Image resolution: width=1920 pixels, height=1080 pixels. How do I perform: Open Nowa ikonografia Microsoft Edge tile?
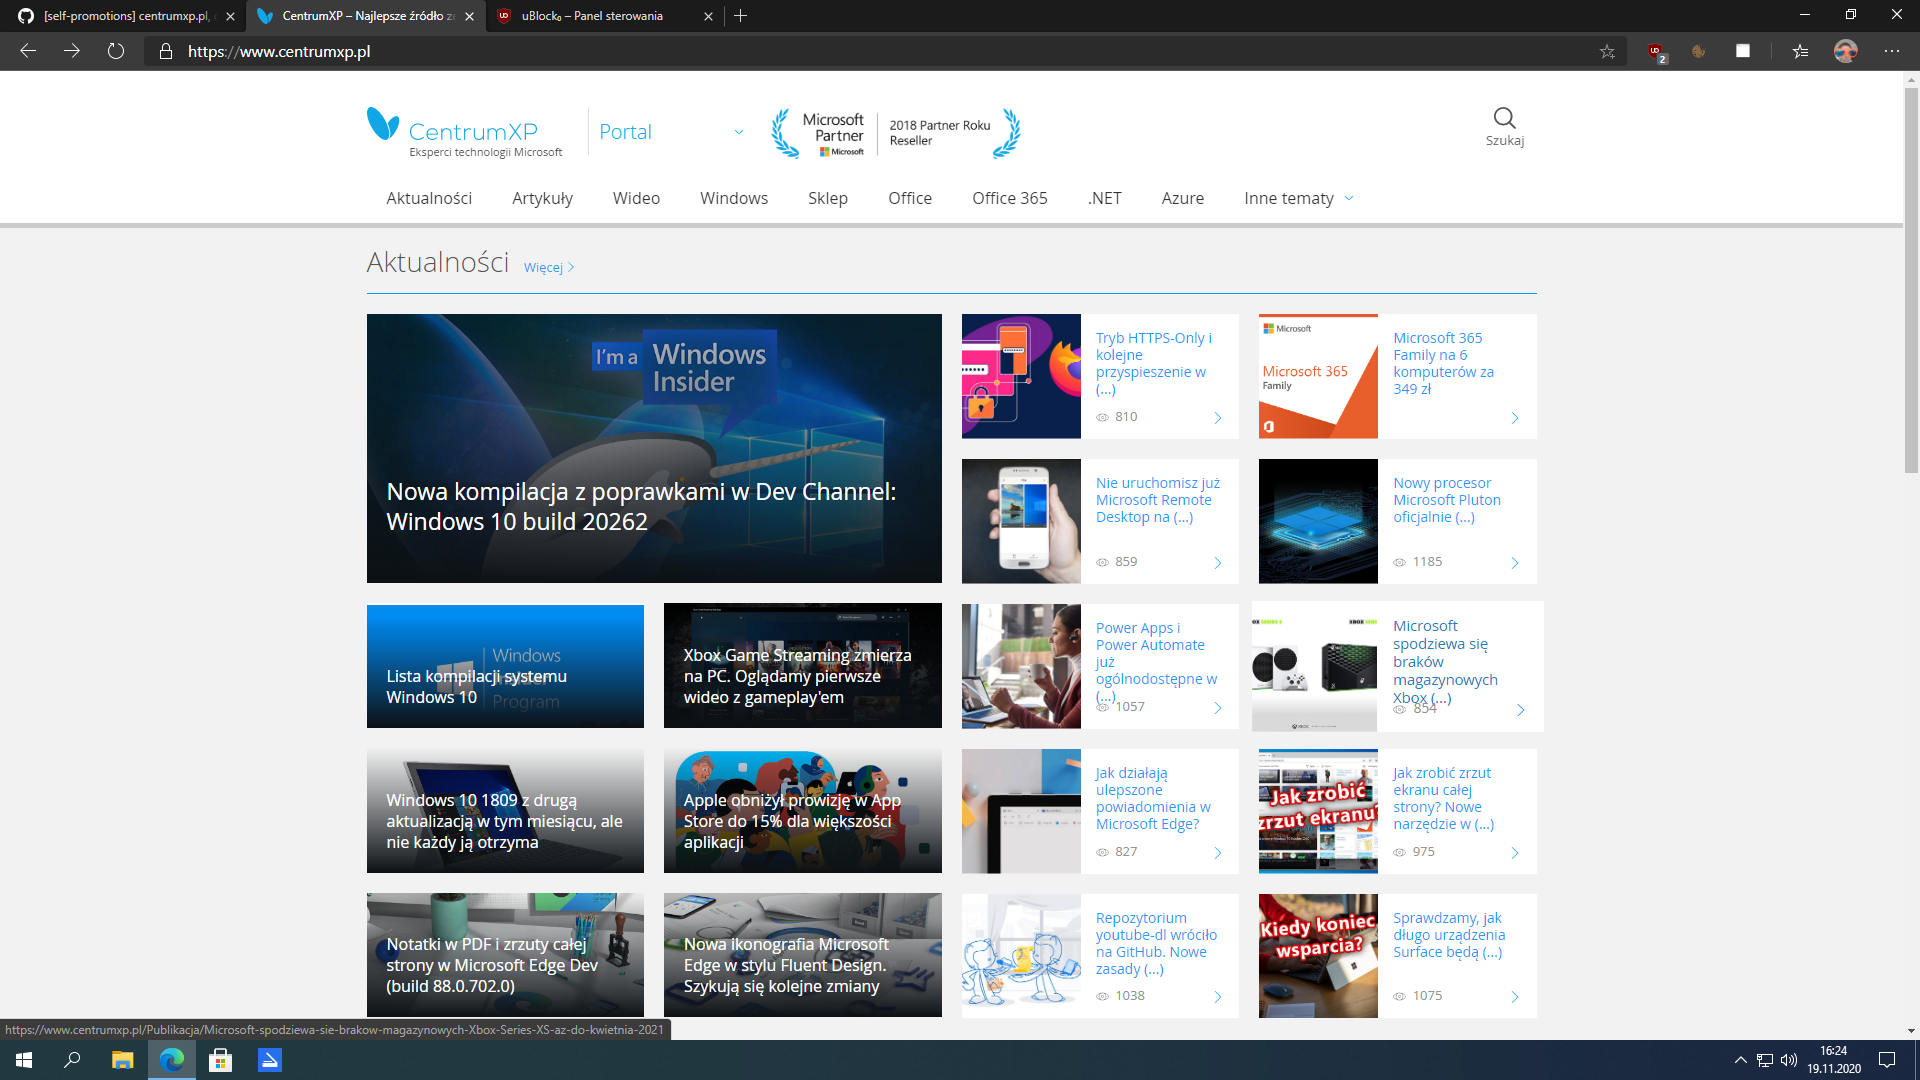(802, 955)
